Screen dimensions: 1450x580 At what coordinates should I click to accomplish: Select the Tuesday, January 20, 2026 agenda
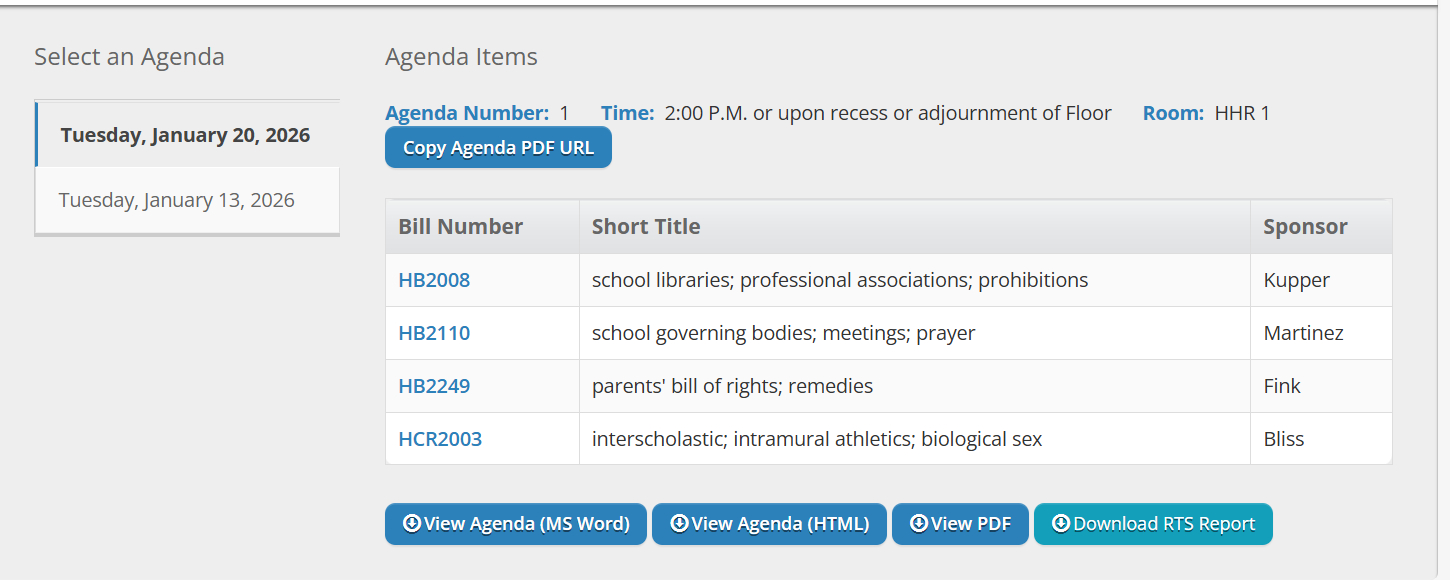[x=186, y=135]
